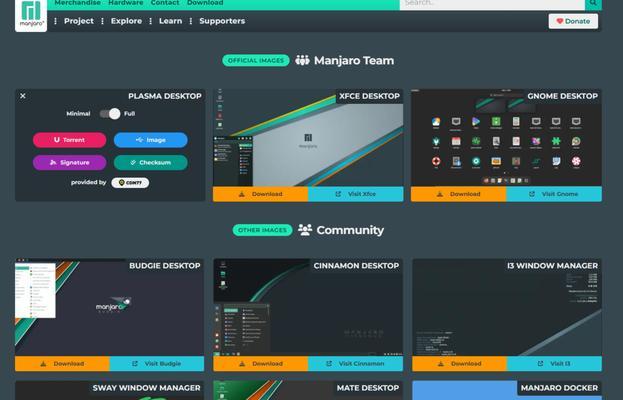Download the GNOME Desktop edition
The height and width of the screenshot is (400, 623).
pos(459,194)
